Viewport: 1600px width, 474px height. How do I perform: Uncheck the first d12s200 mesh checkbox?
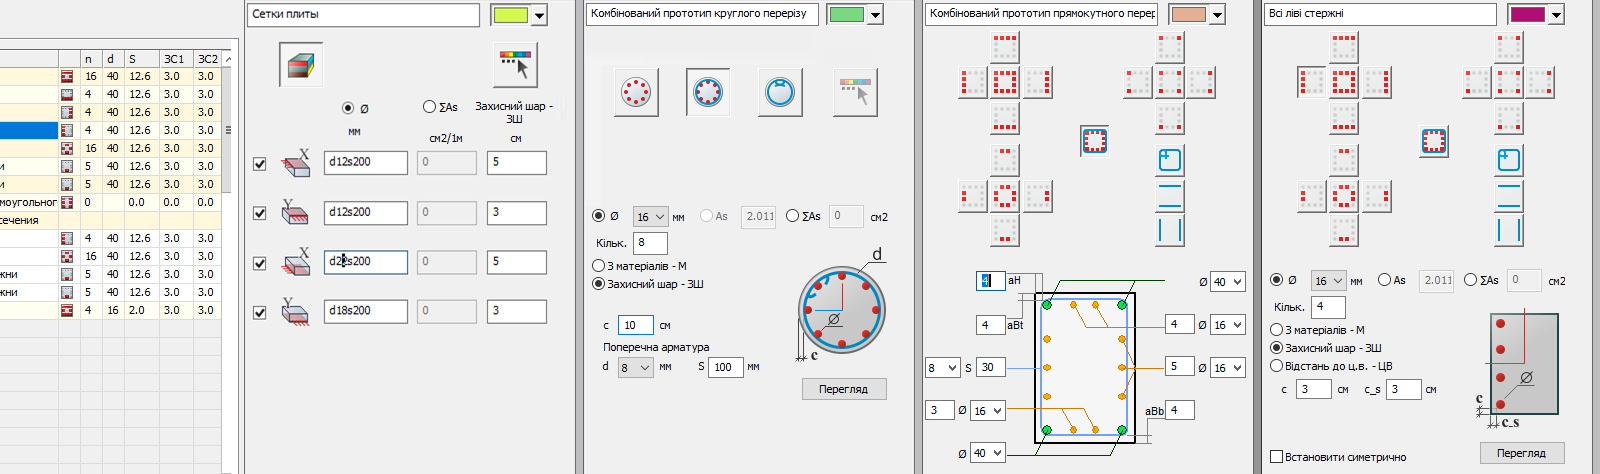[x=260, y=163]
